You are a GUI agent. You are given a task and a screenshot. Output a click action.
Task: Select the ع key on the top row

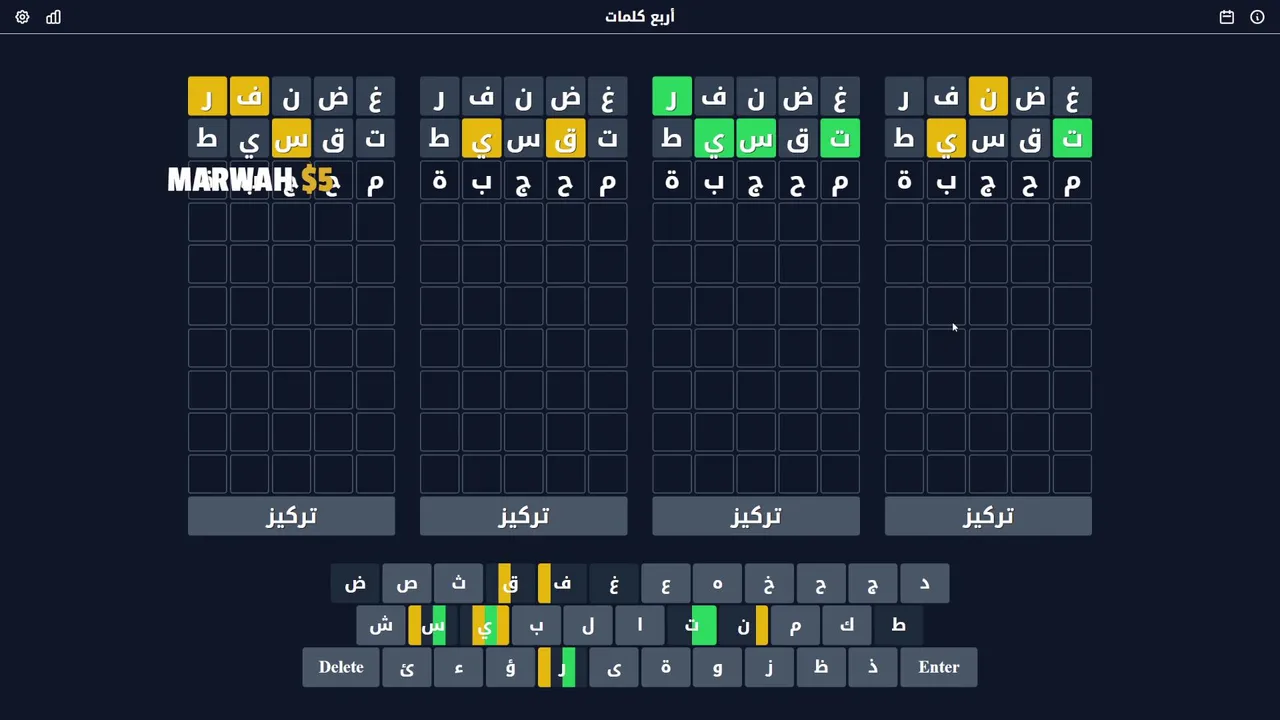tap(666, 584)
